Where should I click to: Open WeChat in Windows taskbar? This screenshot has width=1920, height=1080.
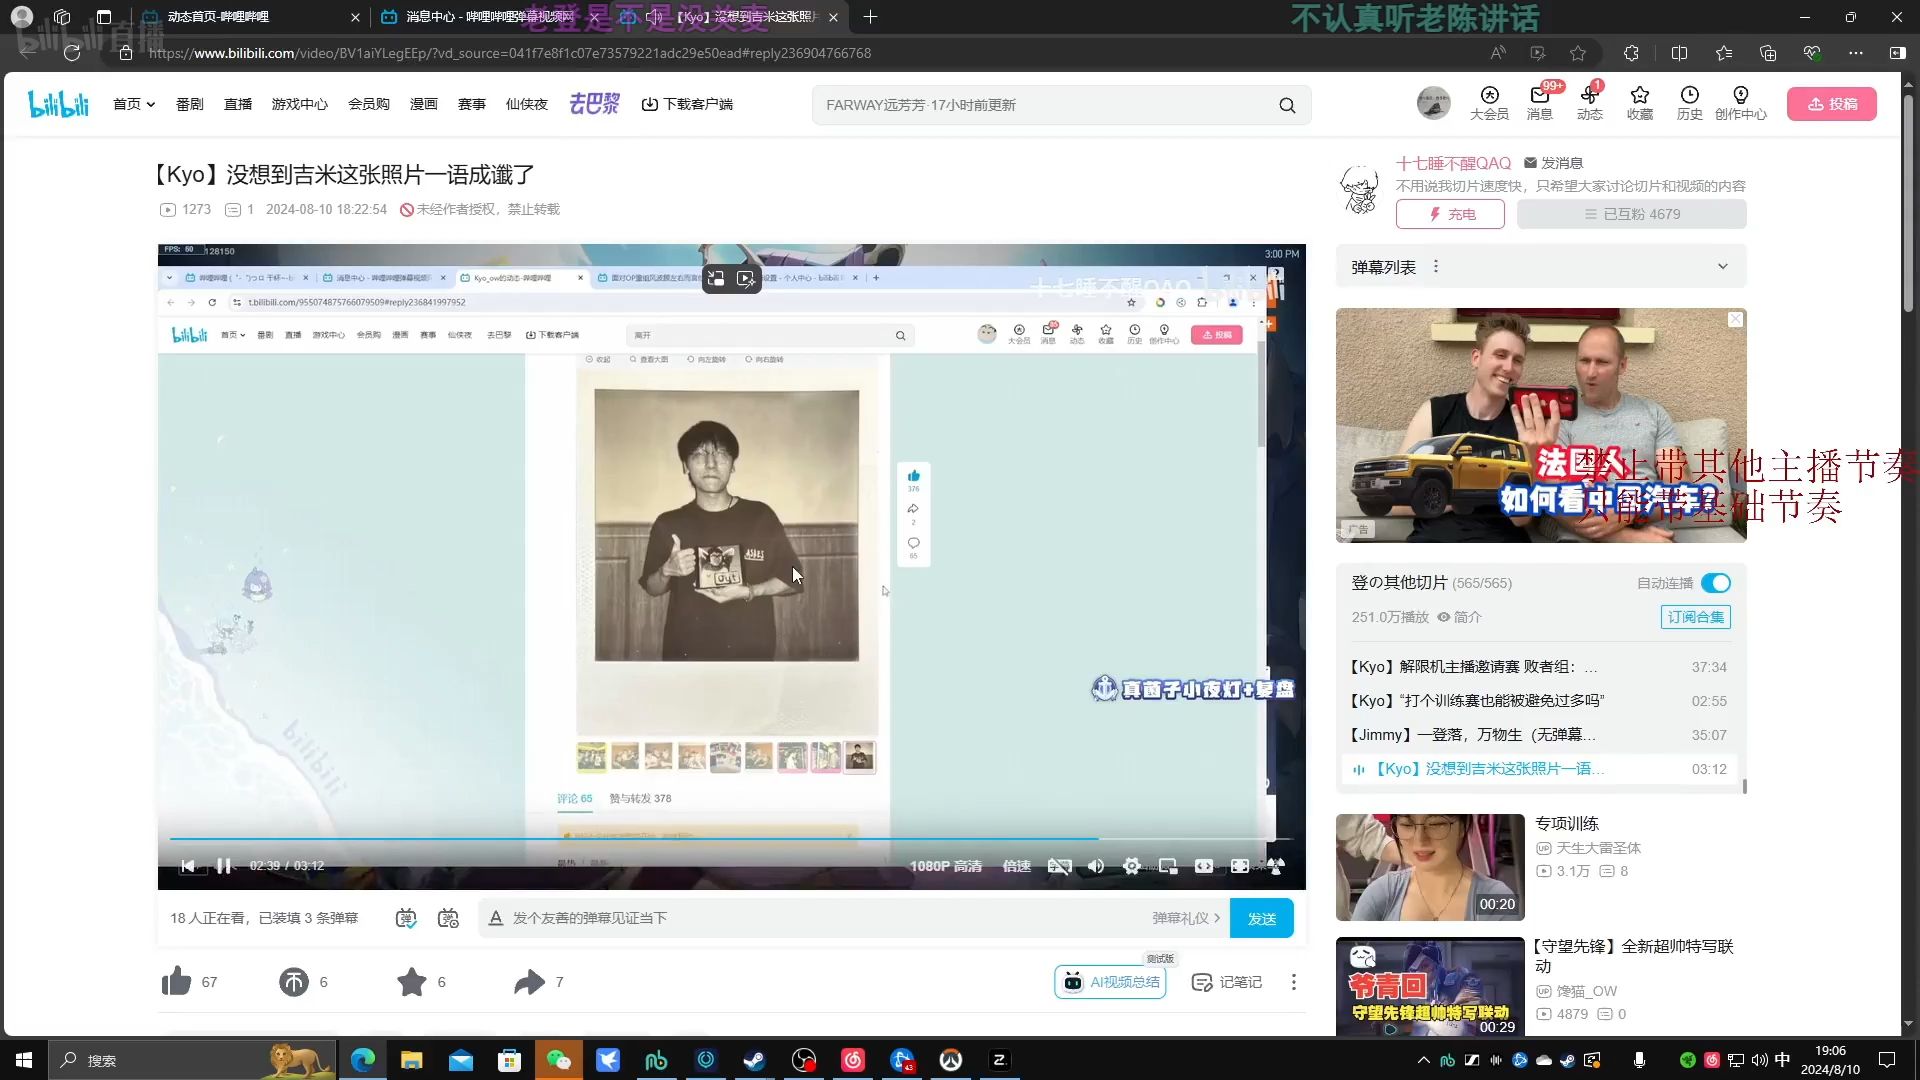pos(558,1060)
